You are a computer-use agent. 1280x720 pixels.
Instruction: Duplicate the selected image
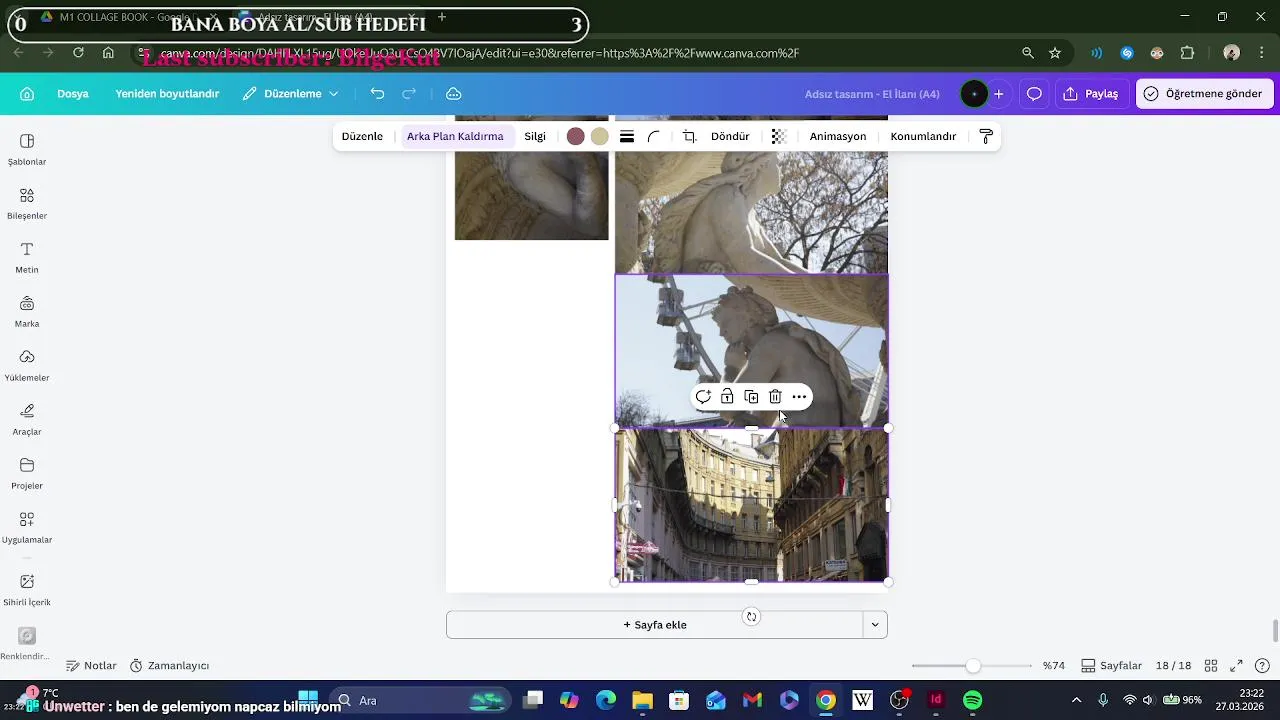point(751,397)
